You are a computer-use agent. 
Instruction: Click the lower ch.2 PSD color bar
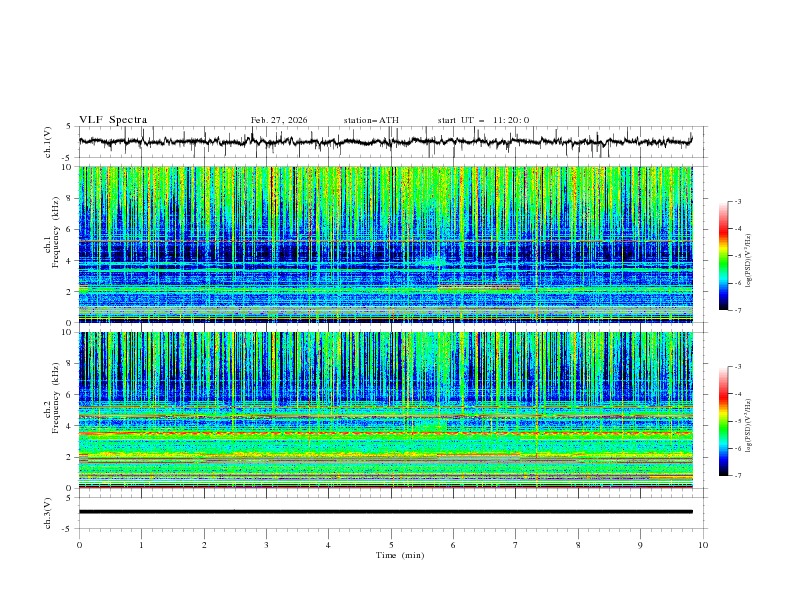click(724, 421)
